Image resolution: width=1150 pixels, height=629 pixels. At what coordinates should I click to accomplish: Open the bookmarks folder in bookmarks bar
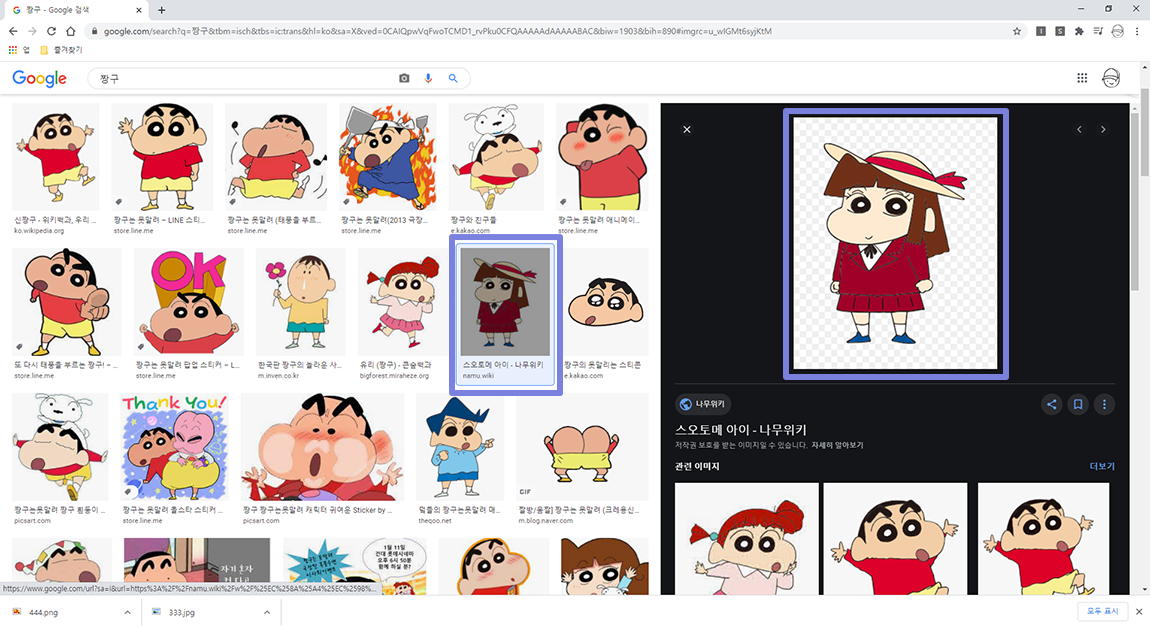(61, 50)
